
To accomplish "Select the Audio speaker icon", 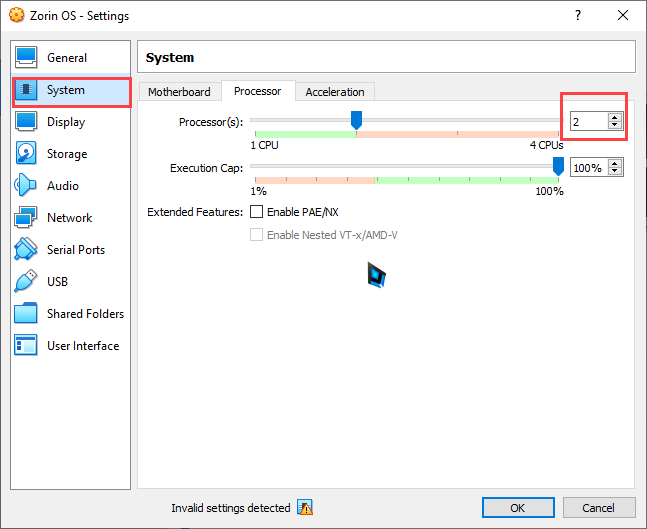I will pos(25,185).
